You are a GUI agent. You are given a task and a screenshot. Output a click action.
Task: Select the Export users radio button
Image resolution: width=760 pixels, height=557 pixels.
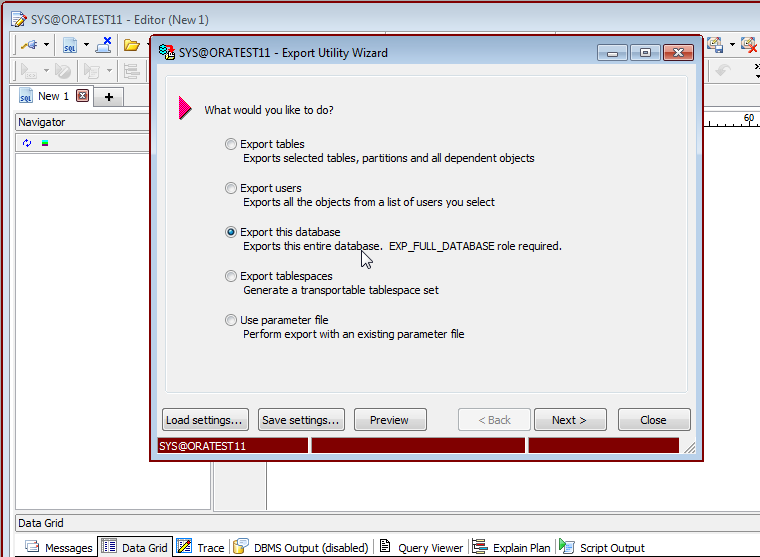click(232, 188)
